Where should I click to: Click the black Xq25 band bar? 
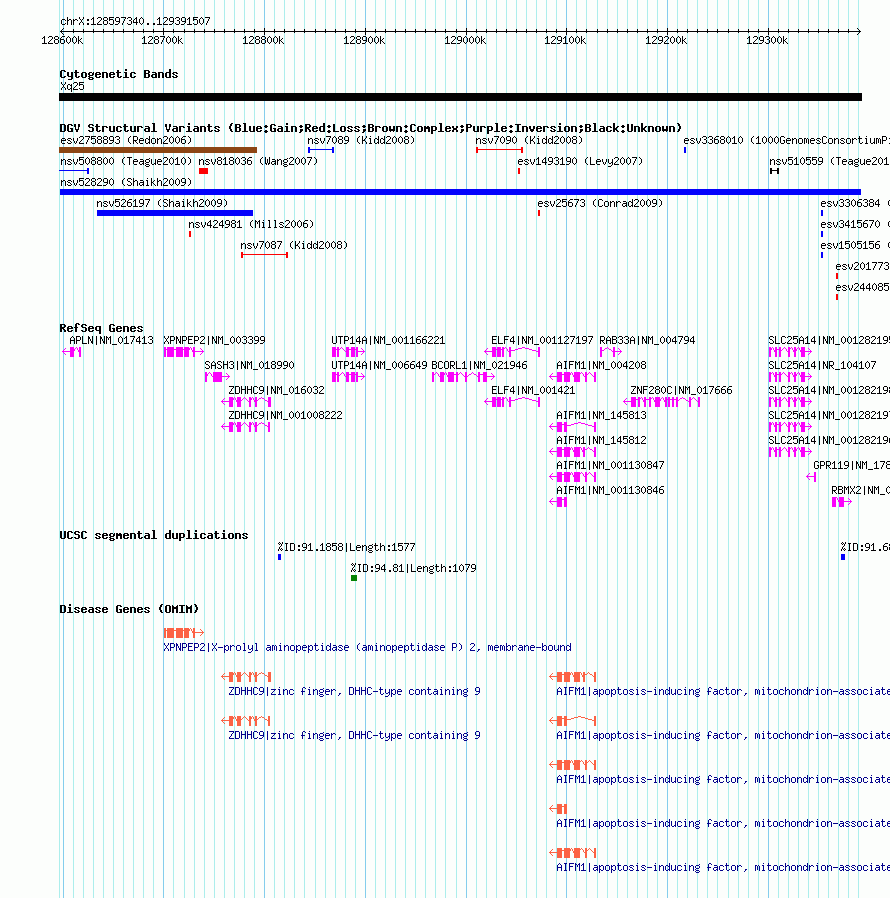pos(460,97)
